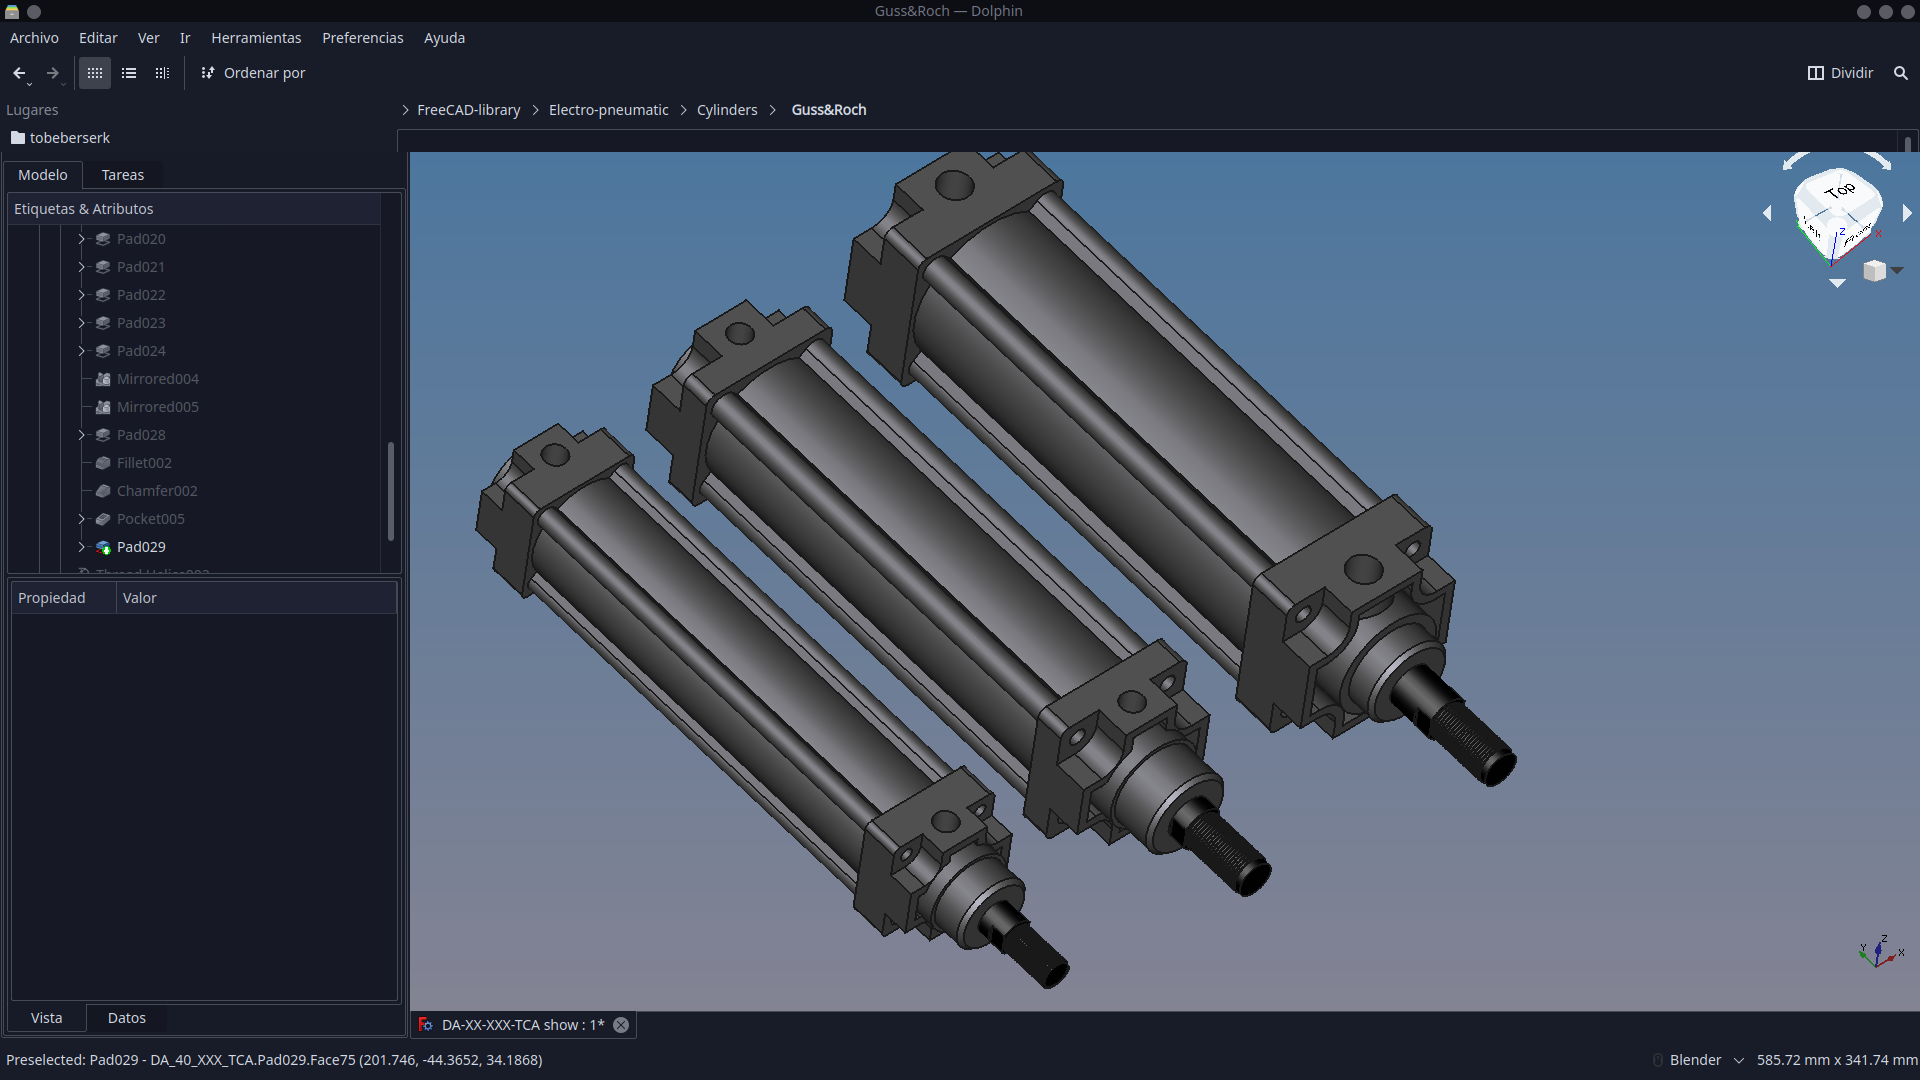The height and width of the screenshot is (1080, 1920).
Task: Switch to icons view mode
Action: pyautogui.click(x=95, y=73)
